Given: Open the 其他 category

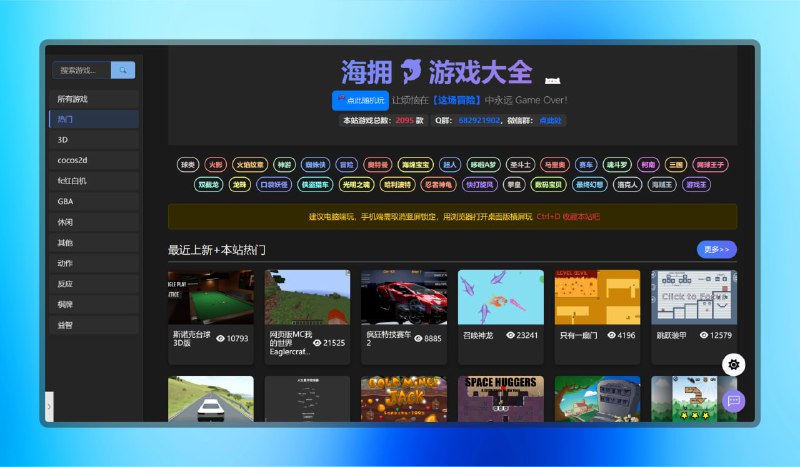Looking at the screenshot, I should [94, 243].
